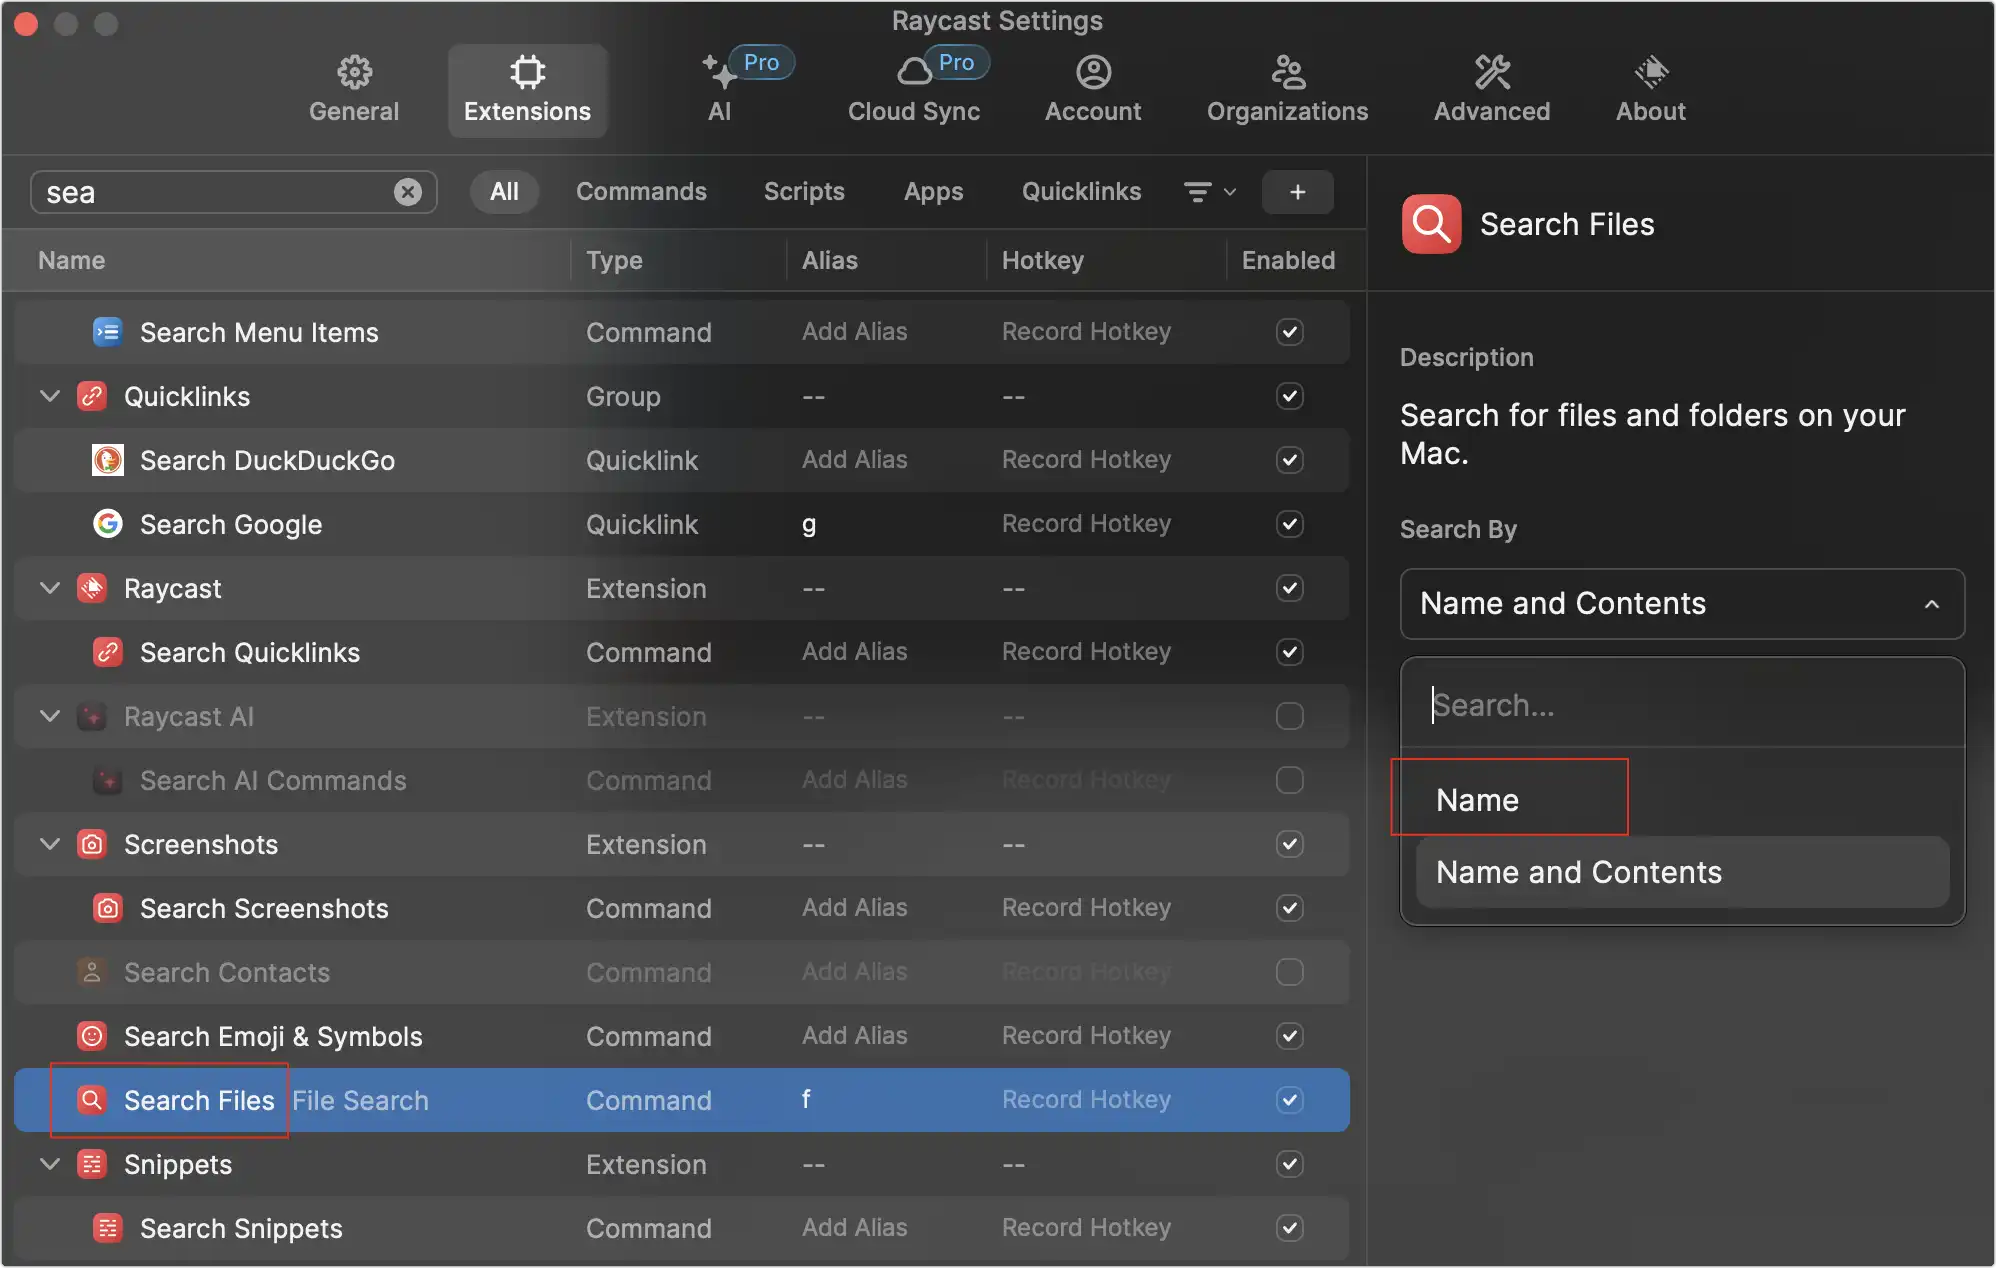Clear the search field with X icon
This screenshot has width=1996, height=1268.
(x=408, y=192)
